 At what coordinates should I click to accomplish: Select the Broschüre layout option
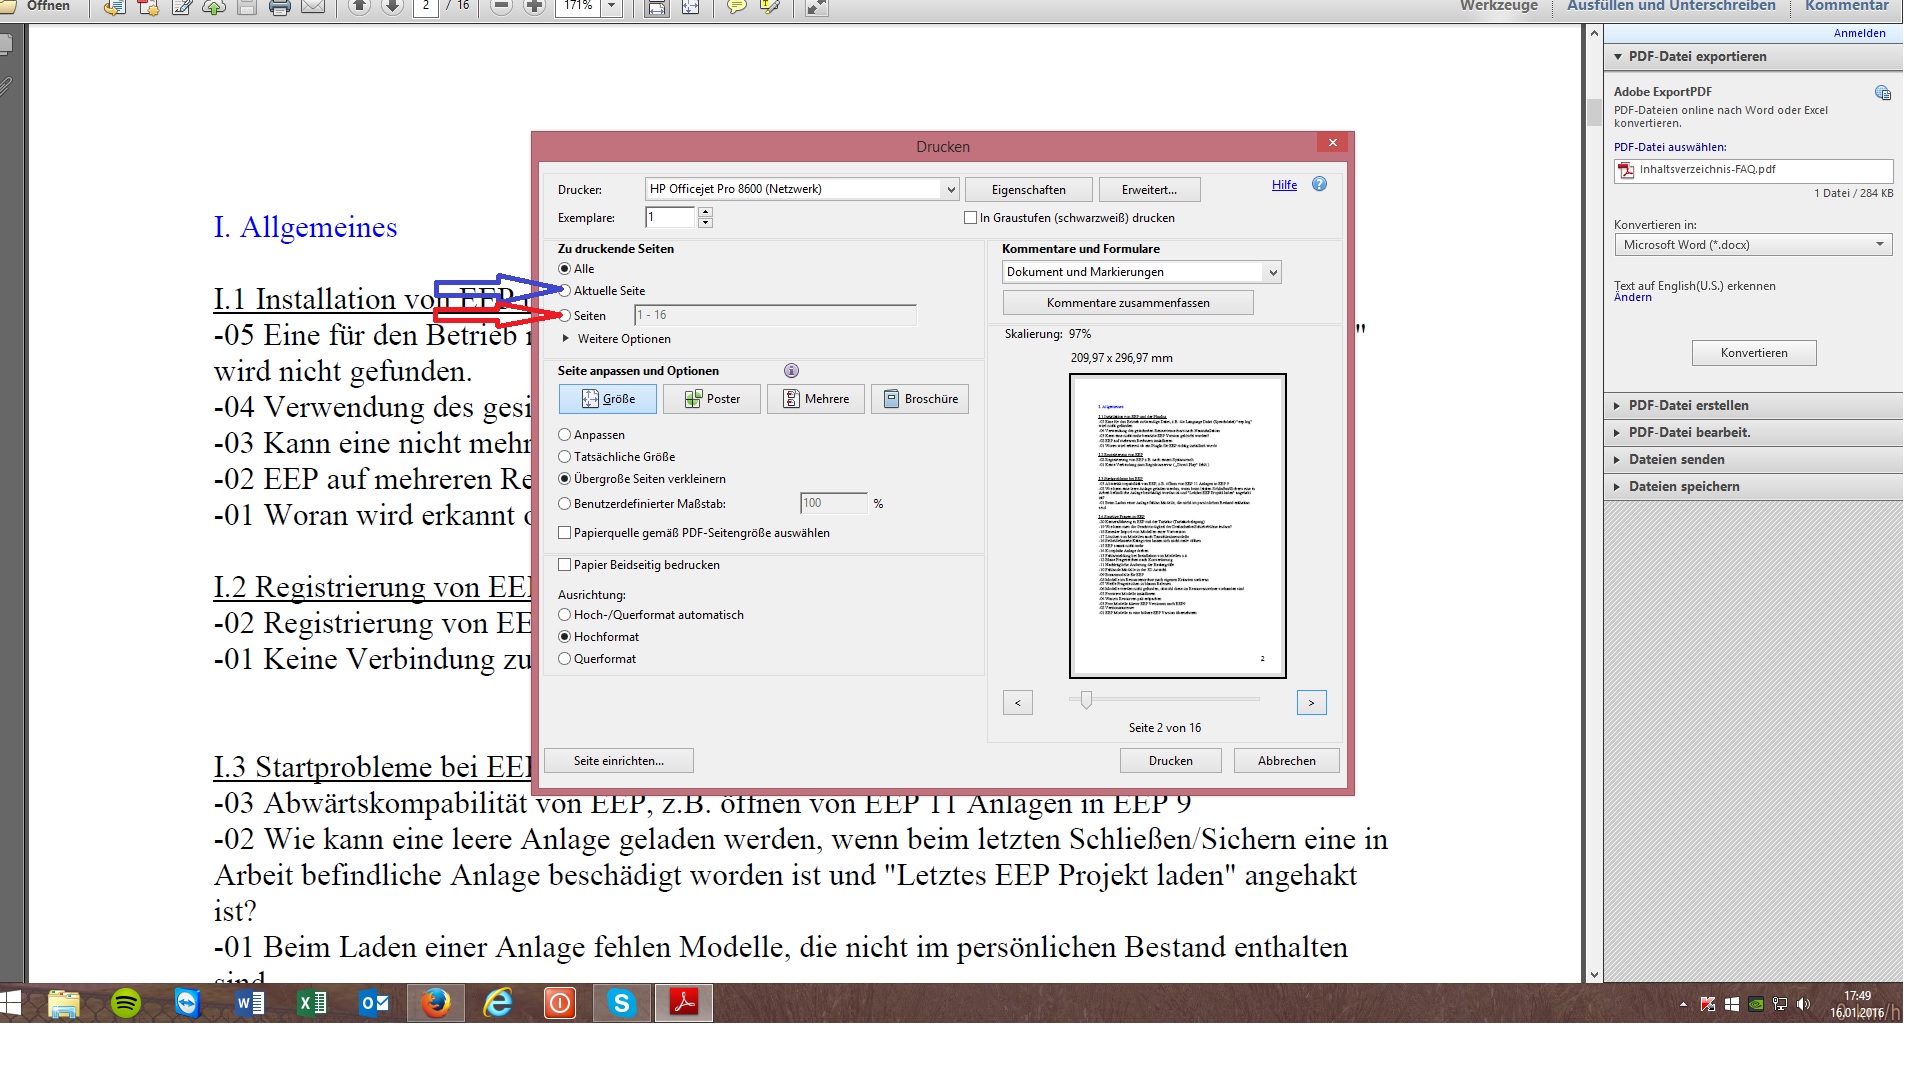[919, 399]
